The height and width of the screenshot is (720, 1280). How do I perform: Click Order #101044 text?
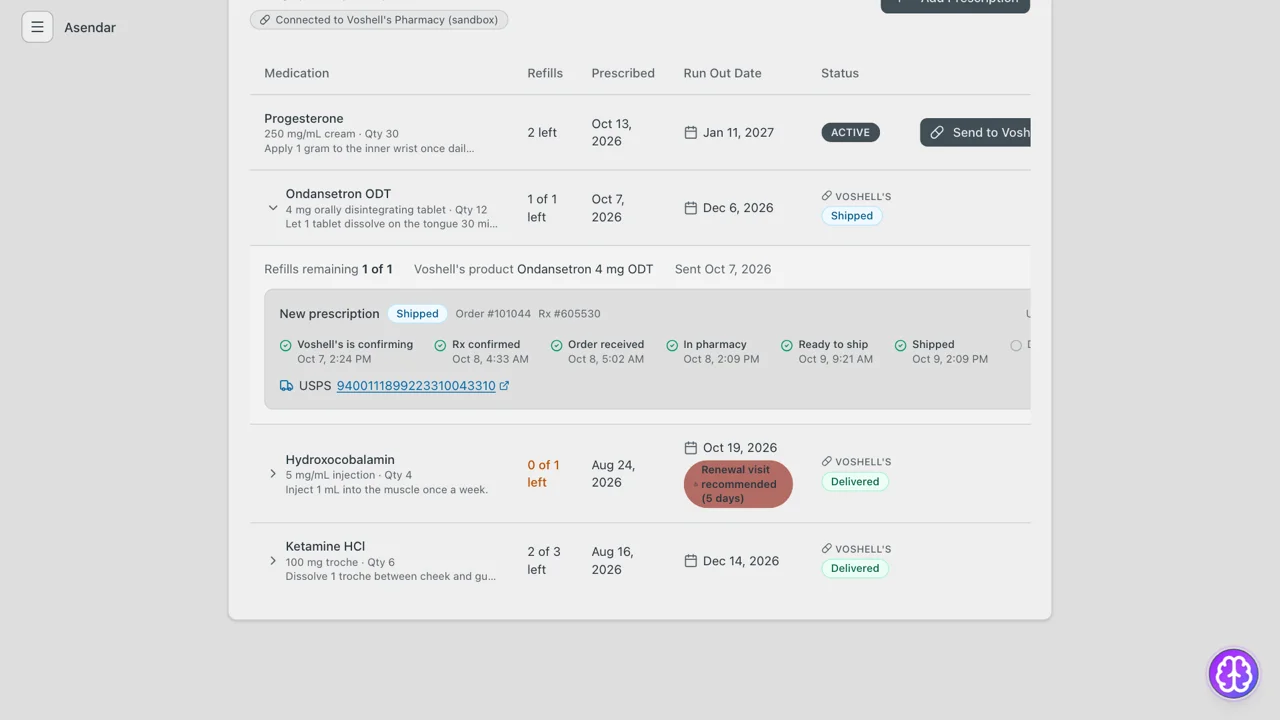[x=493, y=314]
